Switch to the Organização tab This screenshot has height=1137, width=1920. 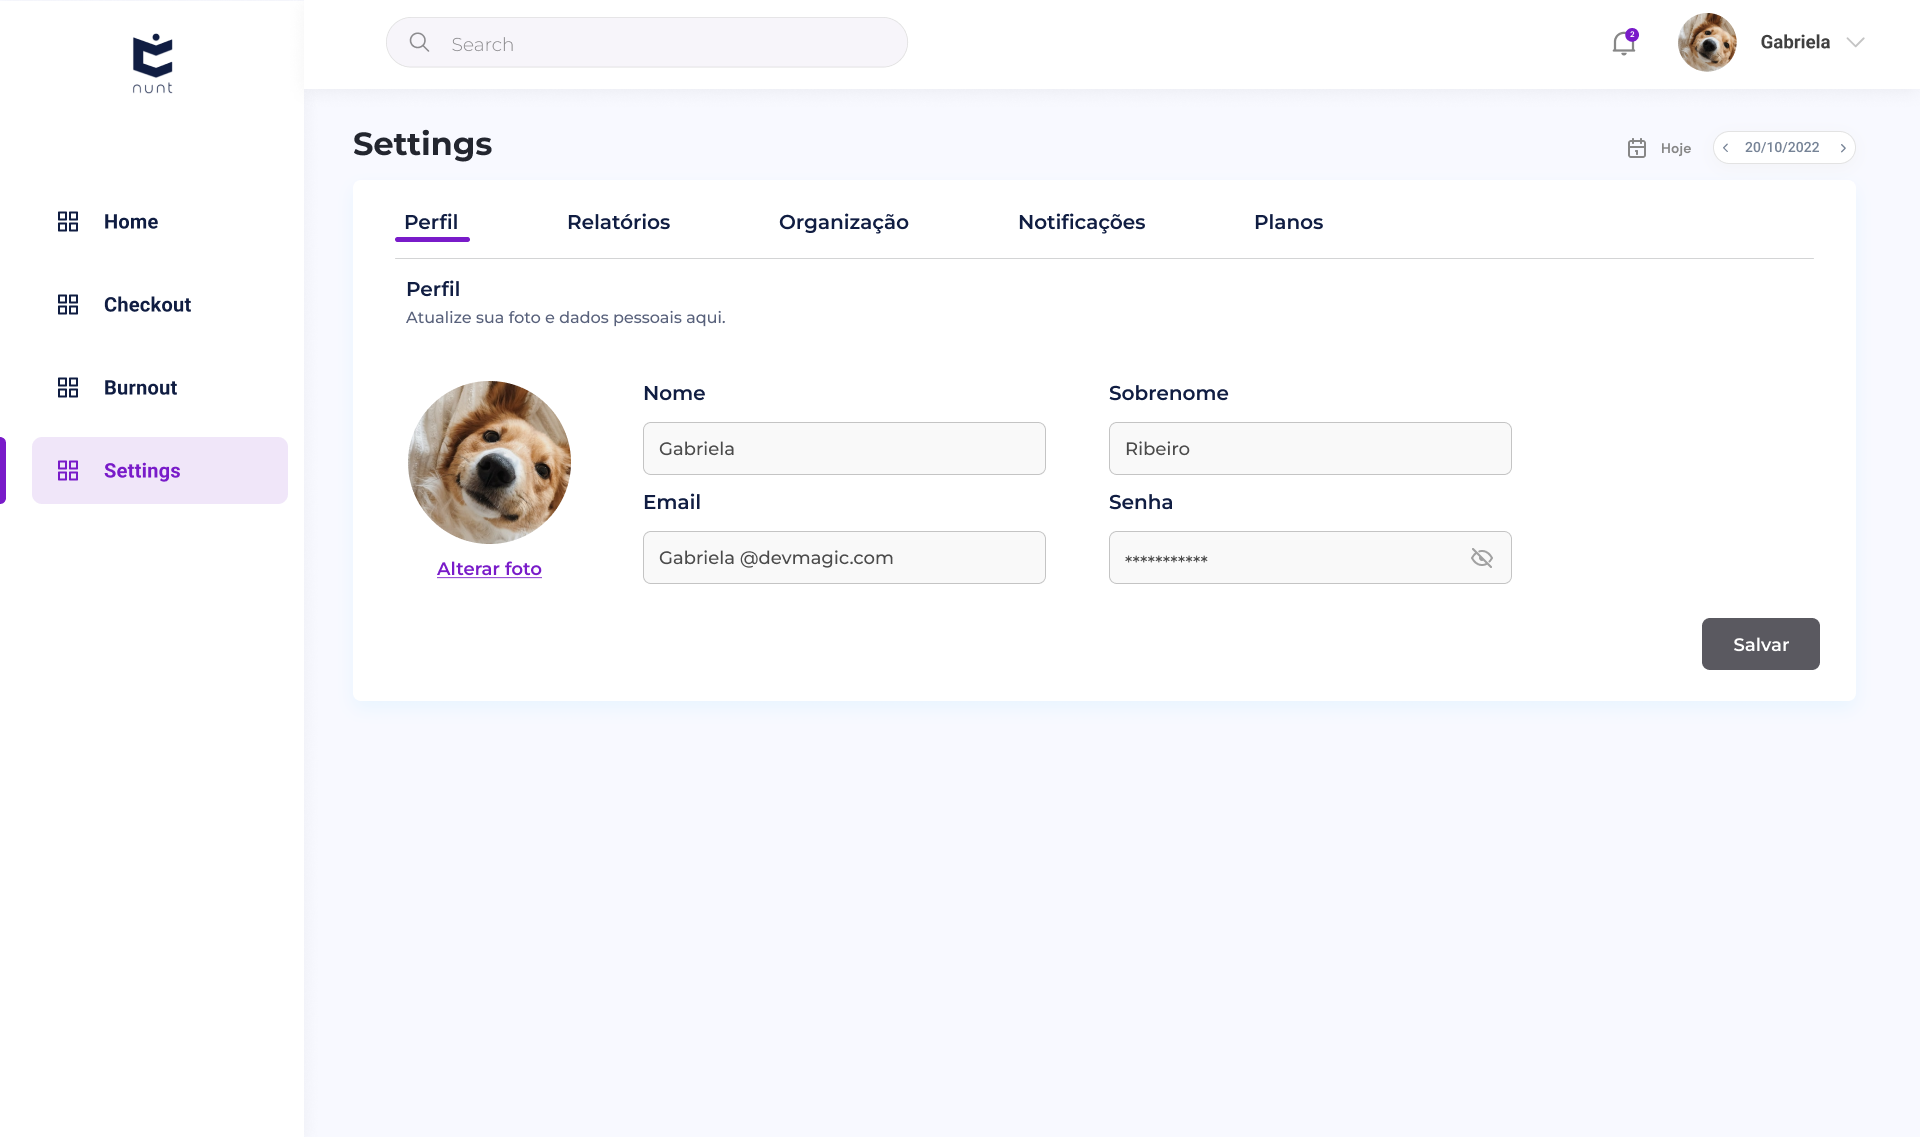point(844,223)
